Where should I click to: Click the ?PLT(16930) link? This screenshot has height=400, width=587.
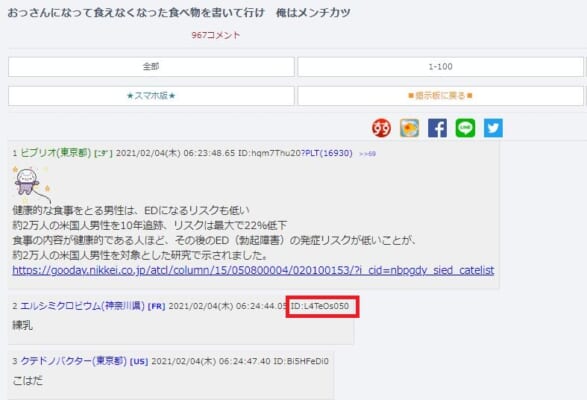click(x=327, y=153)
